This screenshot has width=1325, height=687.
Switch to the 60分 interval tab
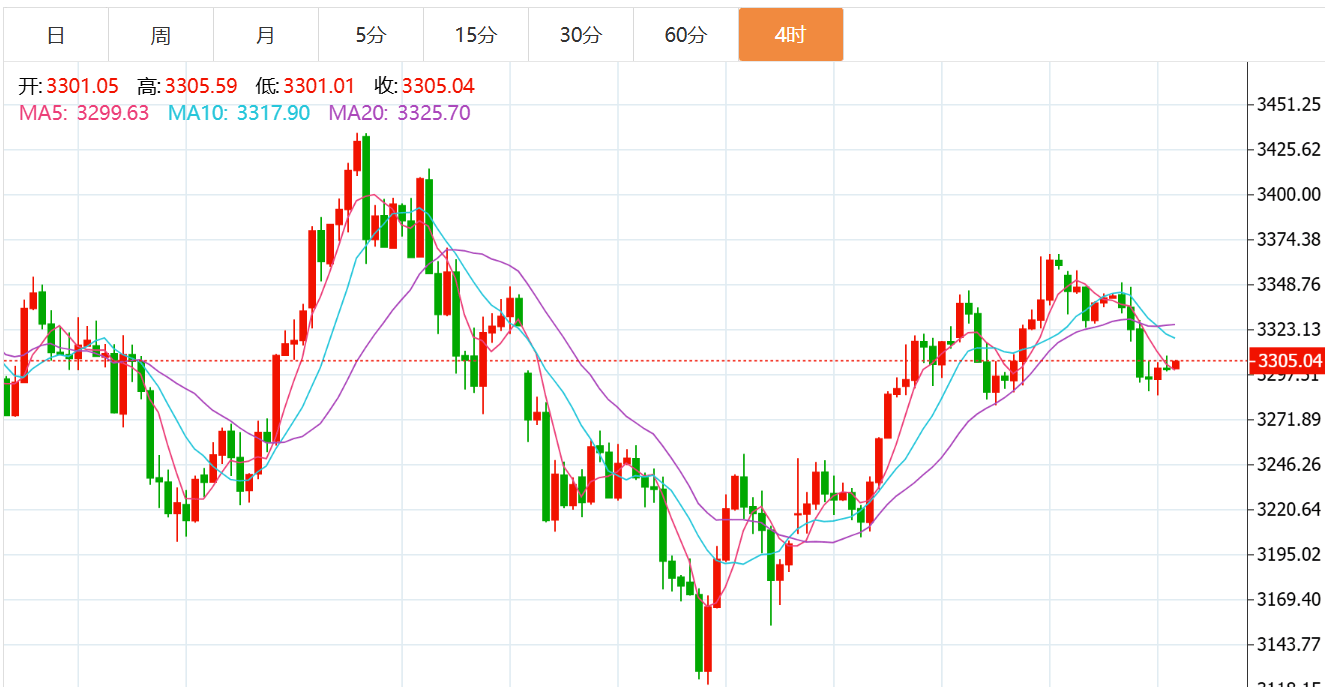tap(685, 35)
